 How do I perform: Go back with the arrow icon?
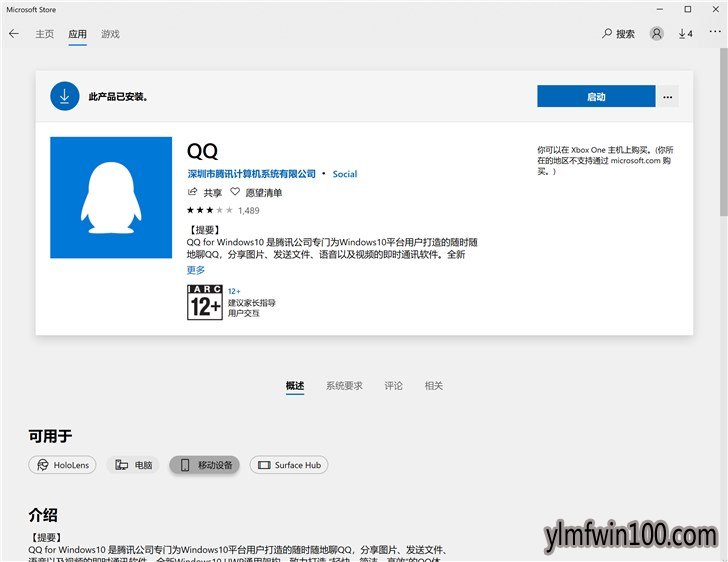pyautogui.click(x=14, y=33)
